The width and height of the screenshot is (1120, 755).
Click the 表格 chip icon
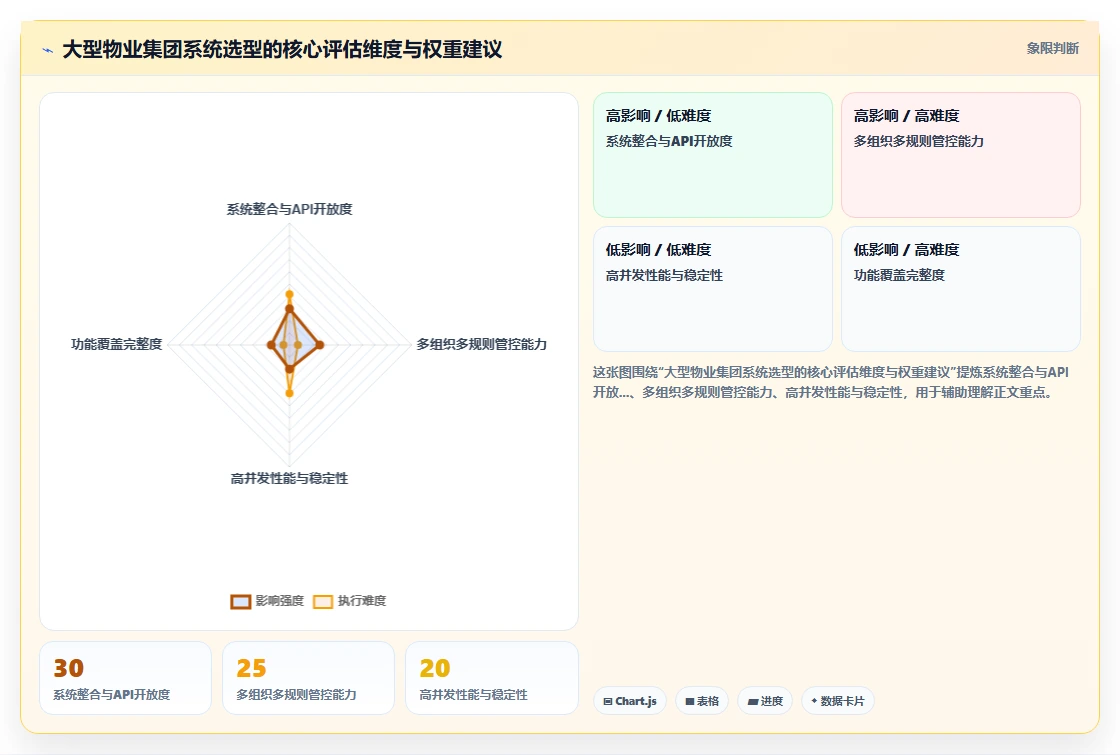click(690, 701)
